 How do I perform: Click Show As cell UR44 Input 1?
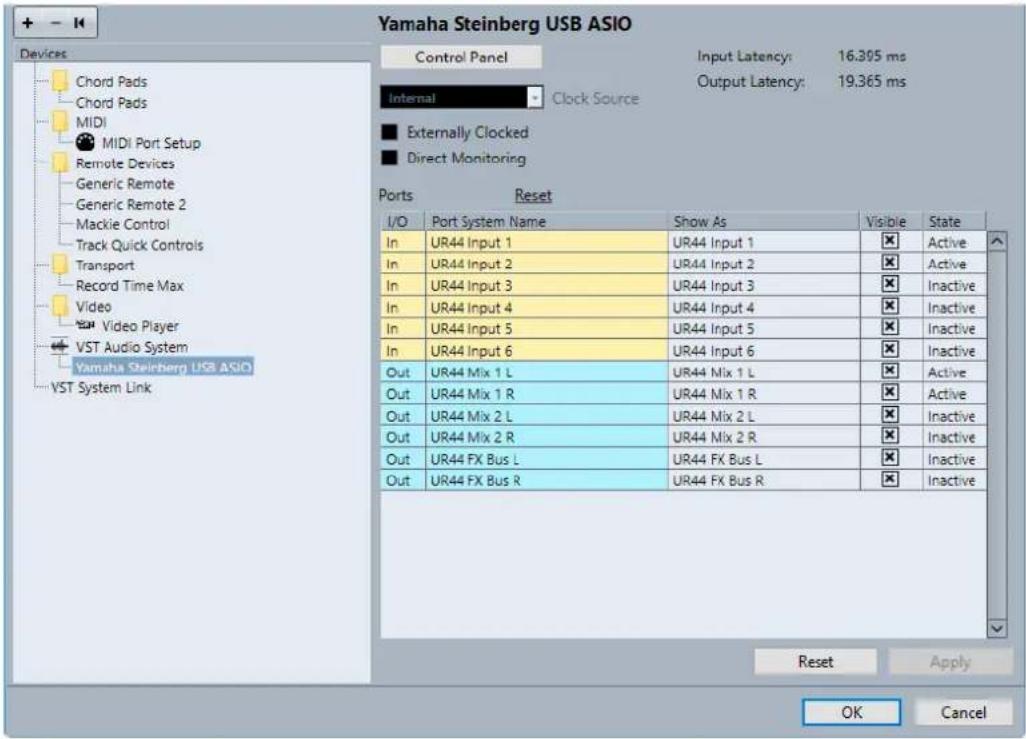pyautogui.click(x=764, y=242)
